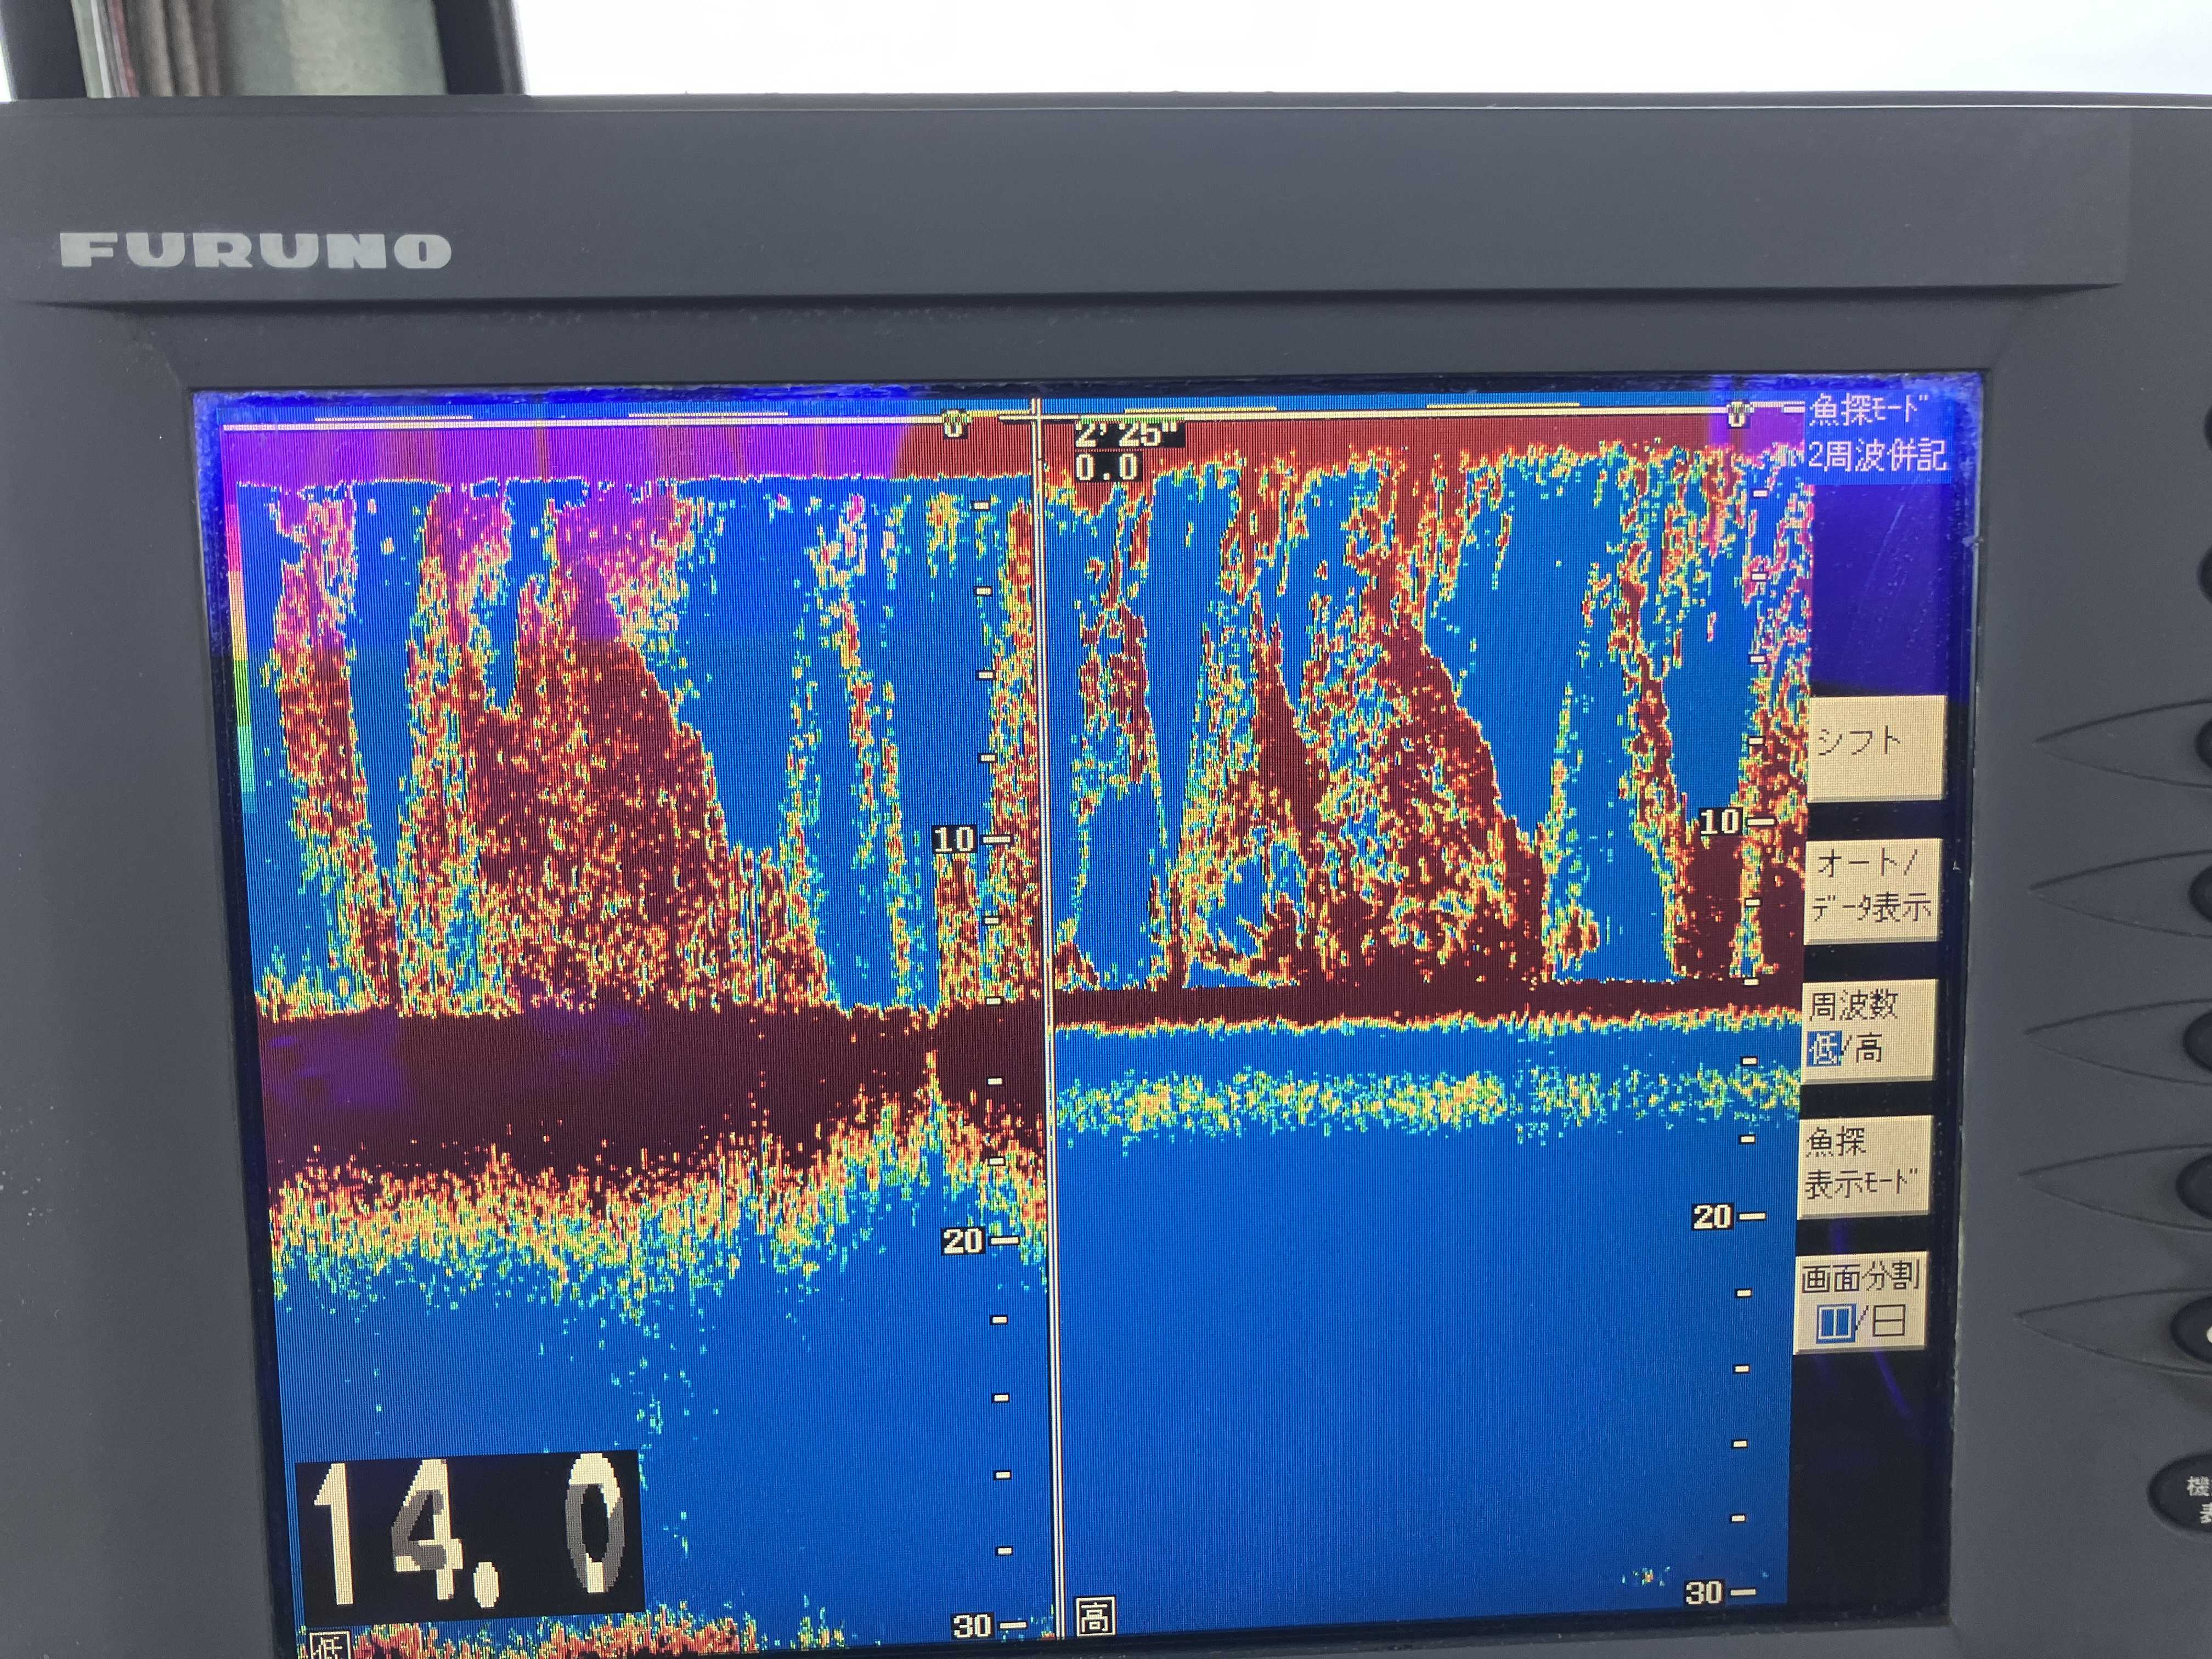Click the 2周波併記 mode label

[1876, 456]
